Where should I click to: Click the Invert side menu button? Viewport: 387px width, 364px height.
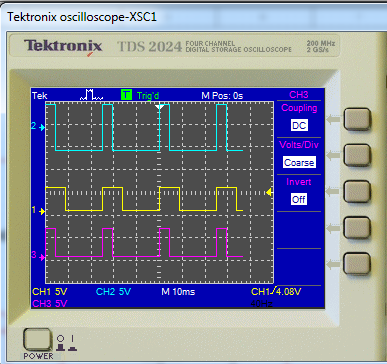357,192
